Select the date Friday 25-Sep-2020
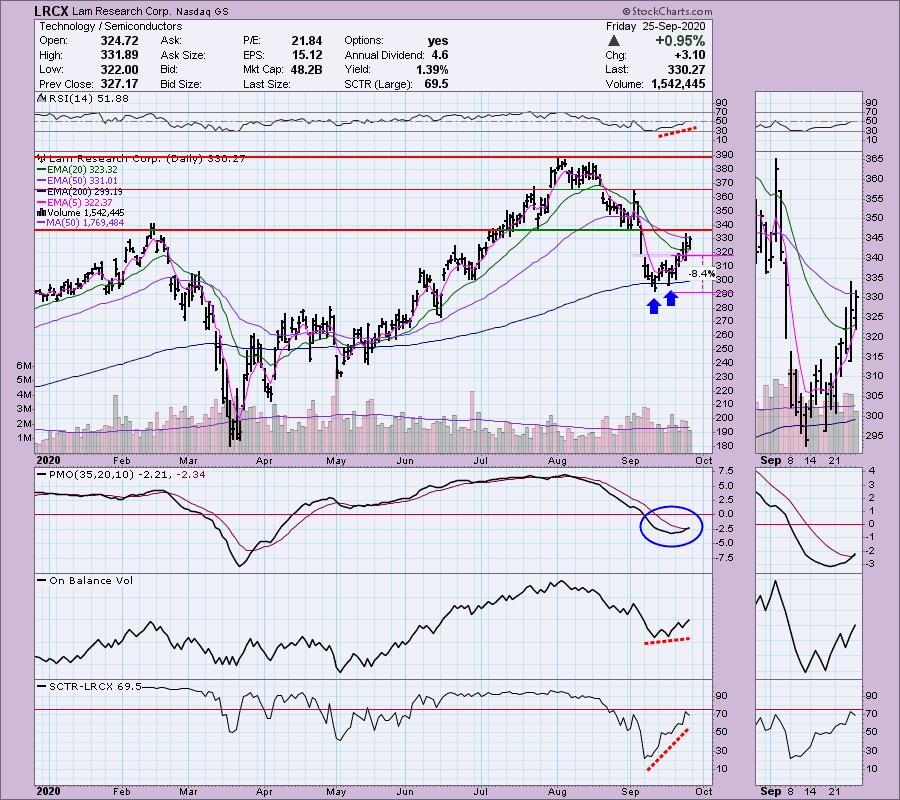Screen dimensions: 900x800 tap(655, 26)
